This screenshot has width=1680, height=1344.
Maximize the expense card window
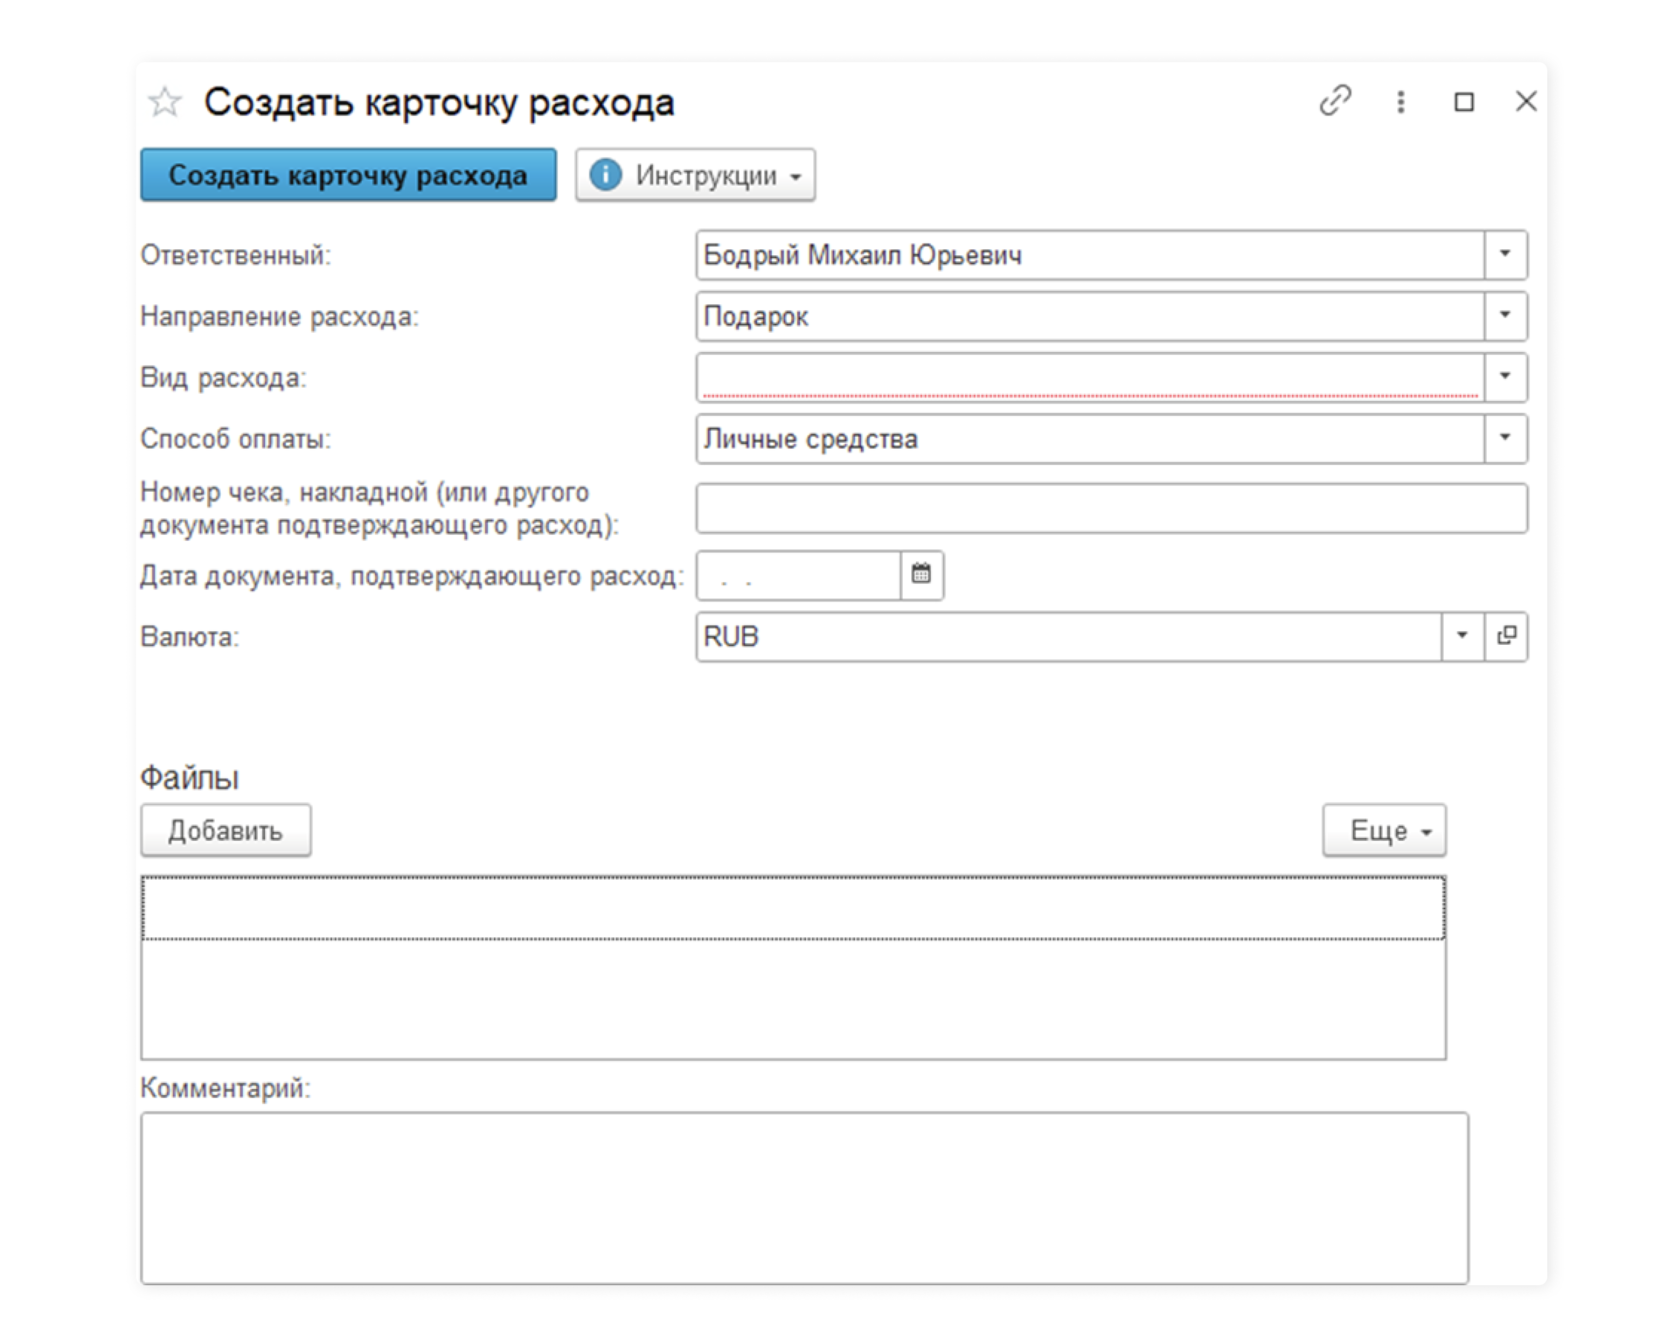pos(1464,102)
